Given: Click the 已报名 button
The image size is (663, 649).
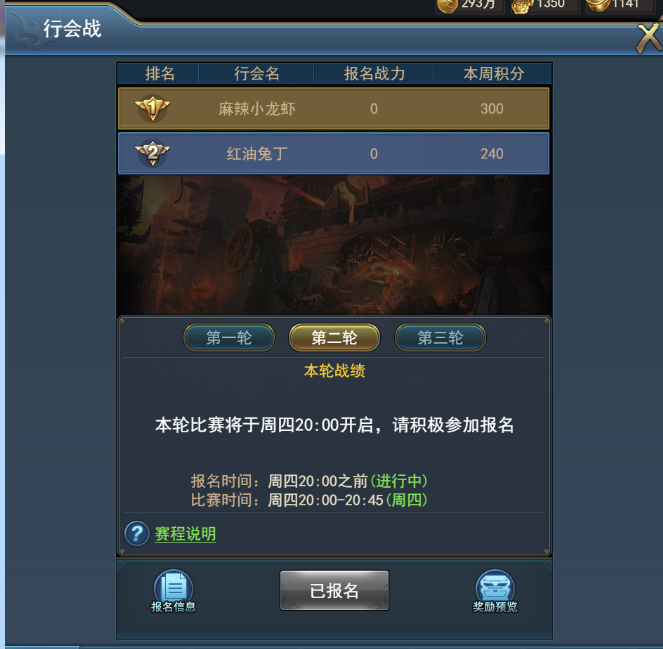Looking at the screenshot, I should (x=334, y=590).
